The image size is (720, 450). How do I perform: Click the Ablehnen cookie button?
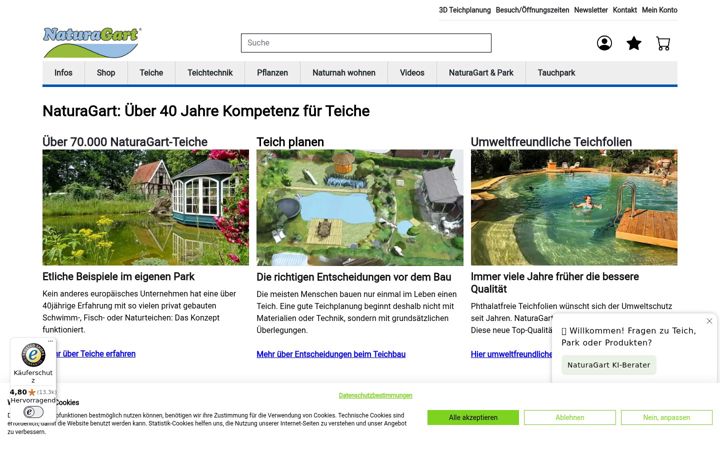(x=570, y=417)
